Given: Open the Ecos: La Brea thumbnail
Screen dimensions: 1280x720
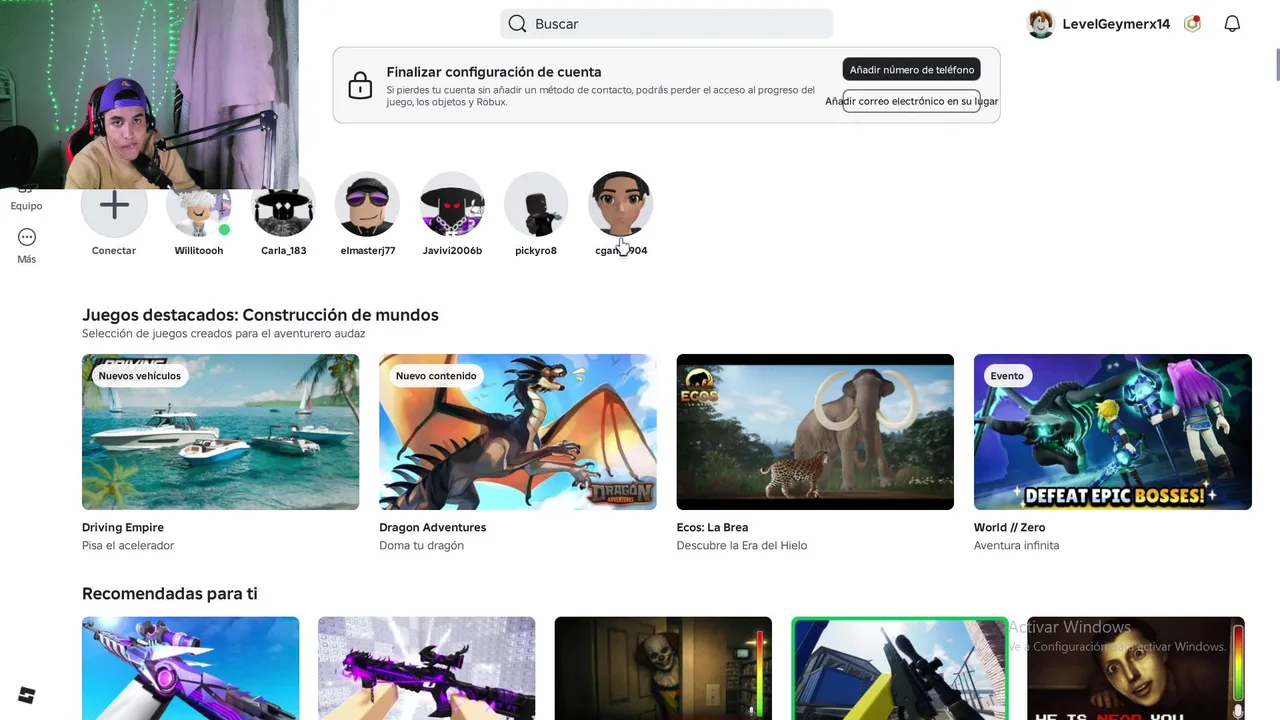Looking at the screenshot, I should pyautogui.click(x=815, y=432).
